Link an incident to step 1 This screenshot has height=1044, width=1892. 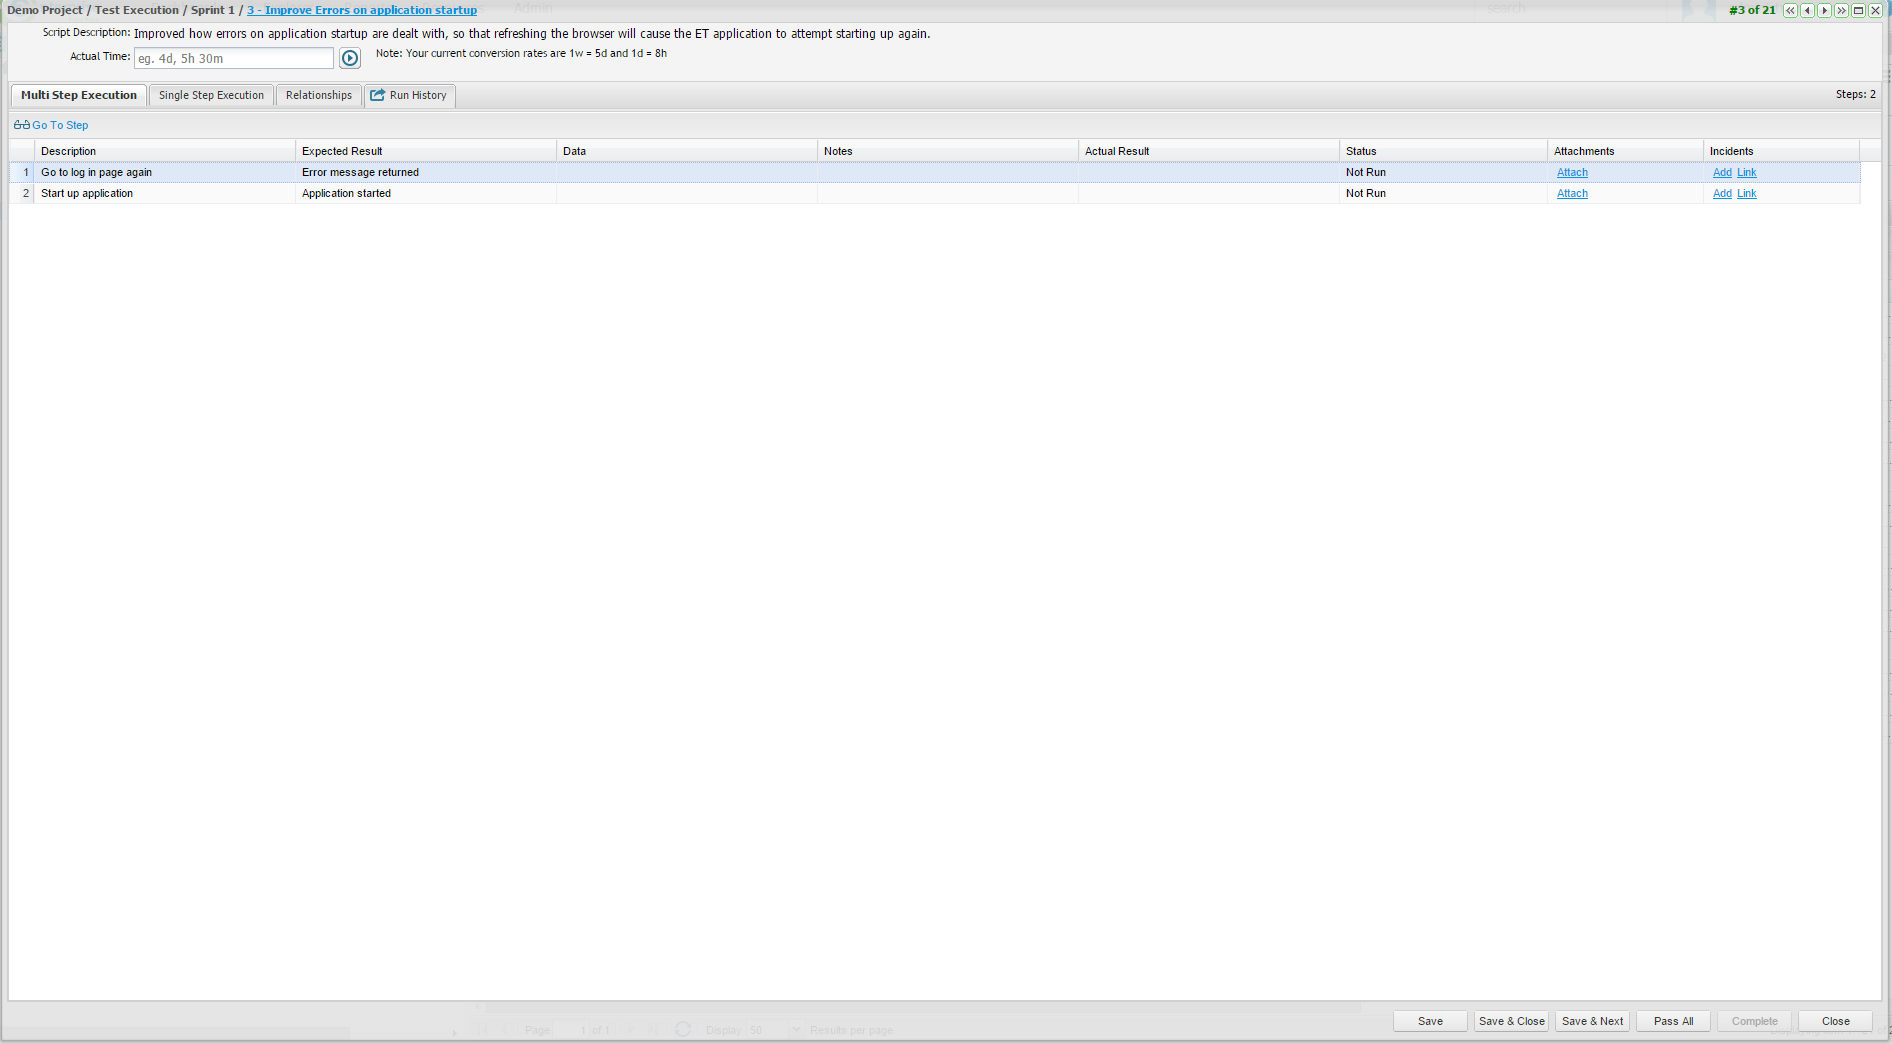pyautogui.click(x=1746, y=173)
